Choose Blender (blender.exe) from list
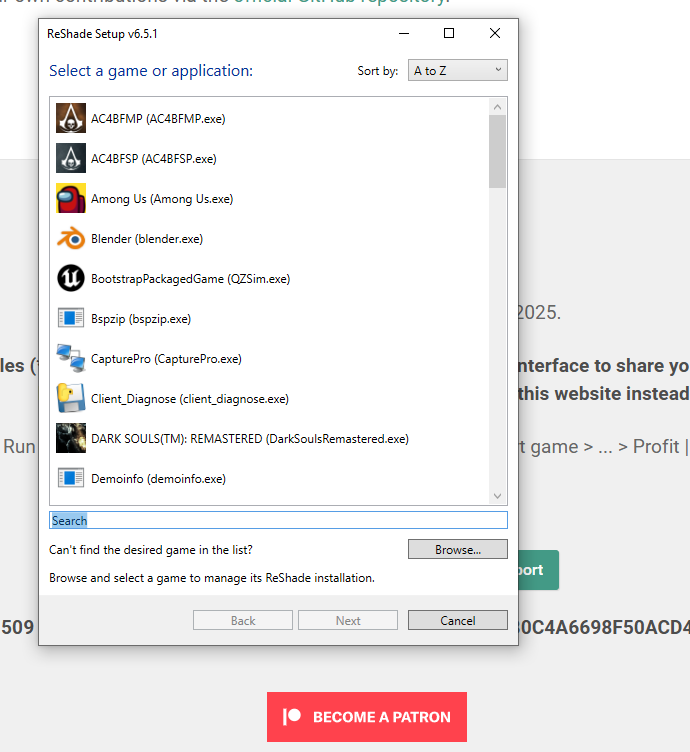 point(269,238)
